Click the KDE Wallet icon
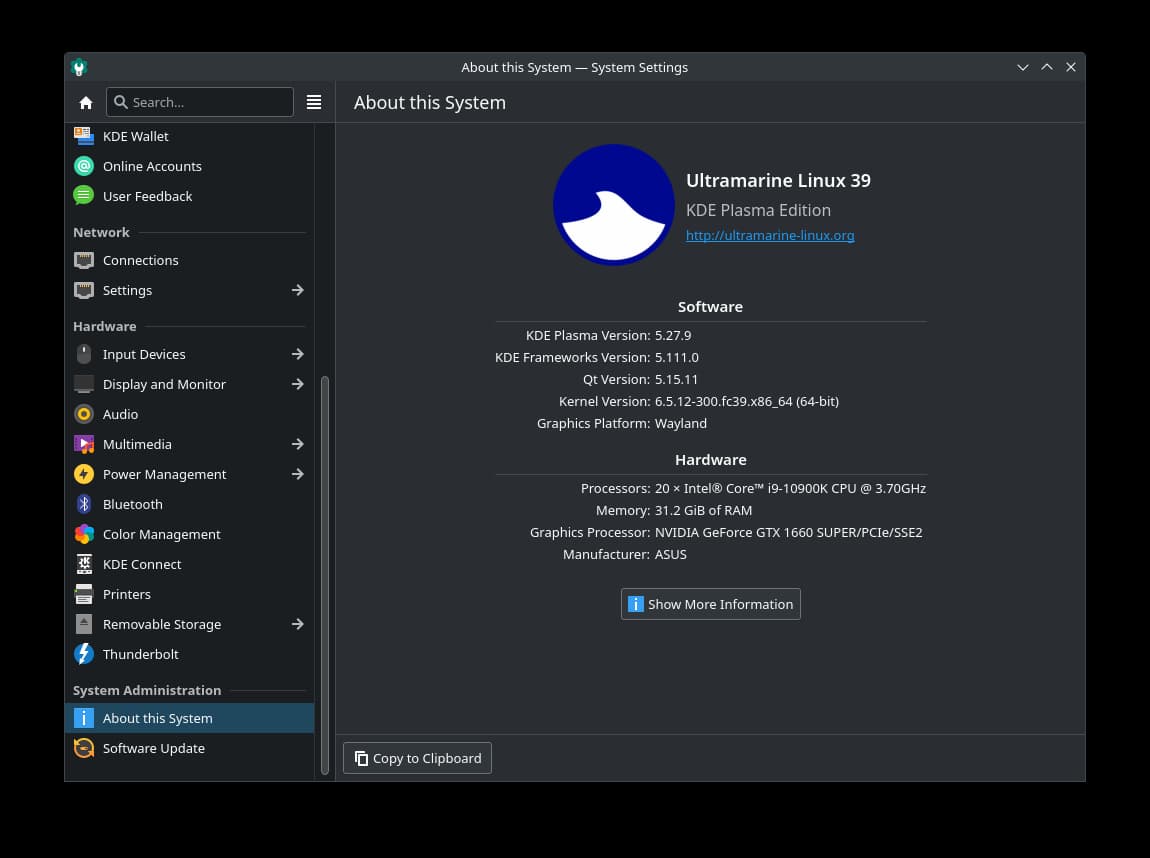 coord(84,136)
